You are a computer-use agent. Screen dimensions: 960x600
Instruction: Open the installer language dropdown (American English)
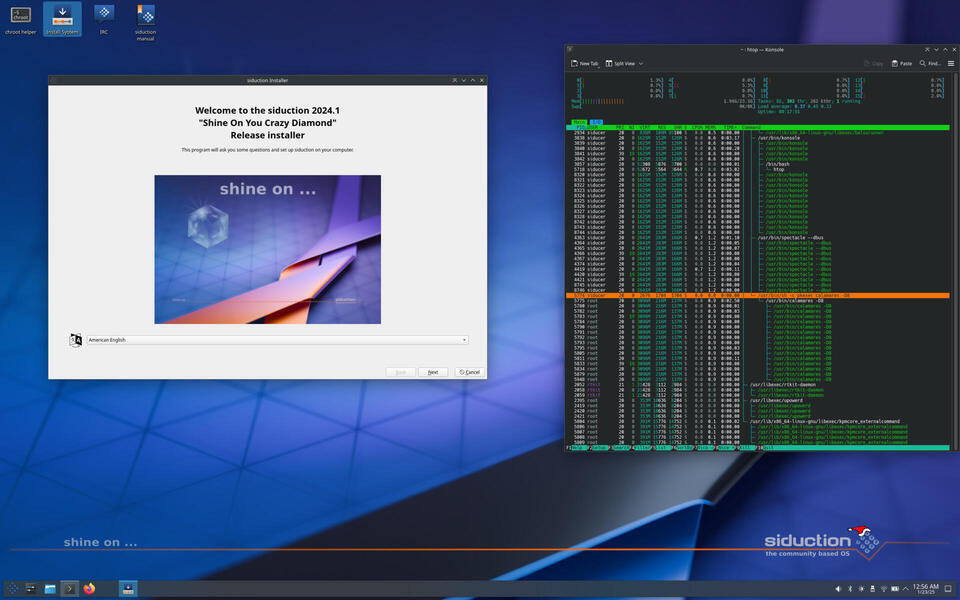click(x=277, y=340)
